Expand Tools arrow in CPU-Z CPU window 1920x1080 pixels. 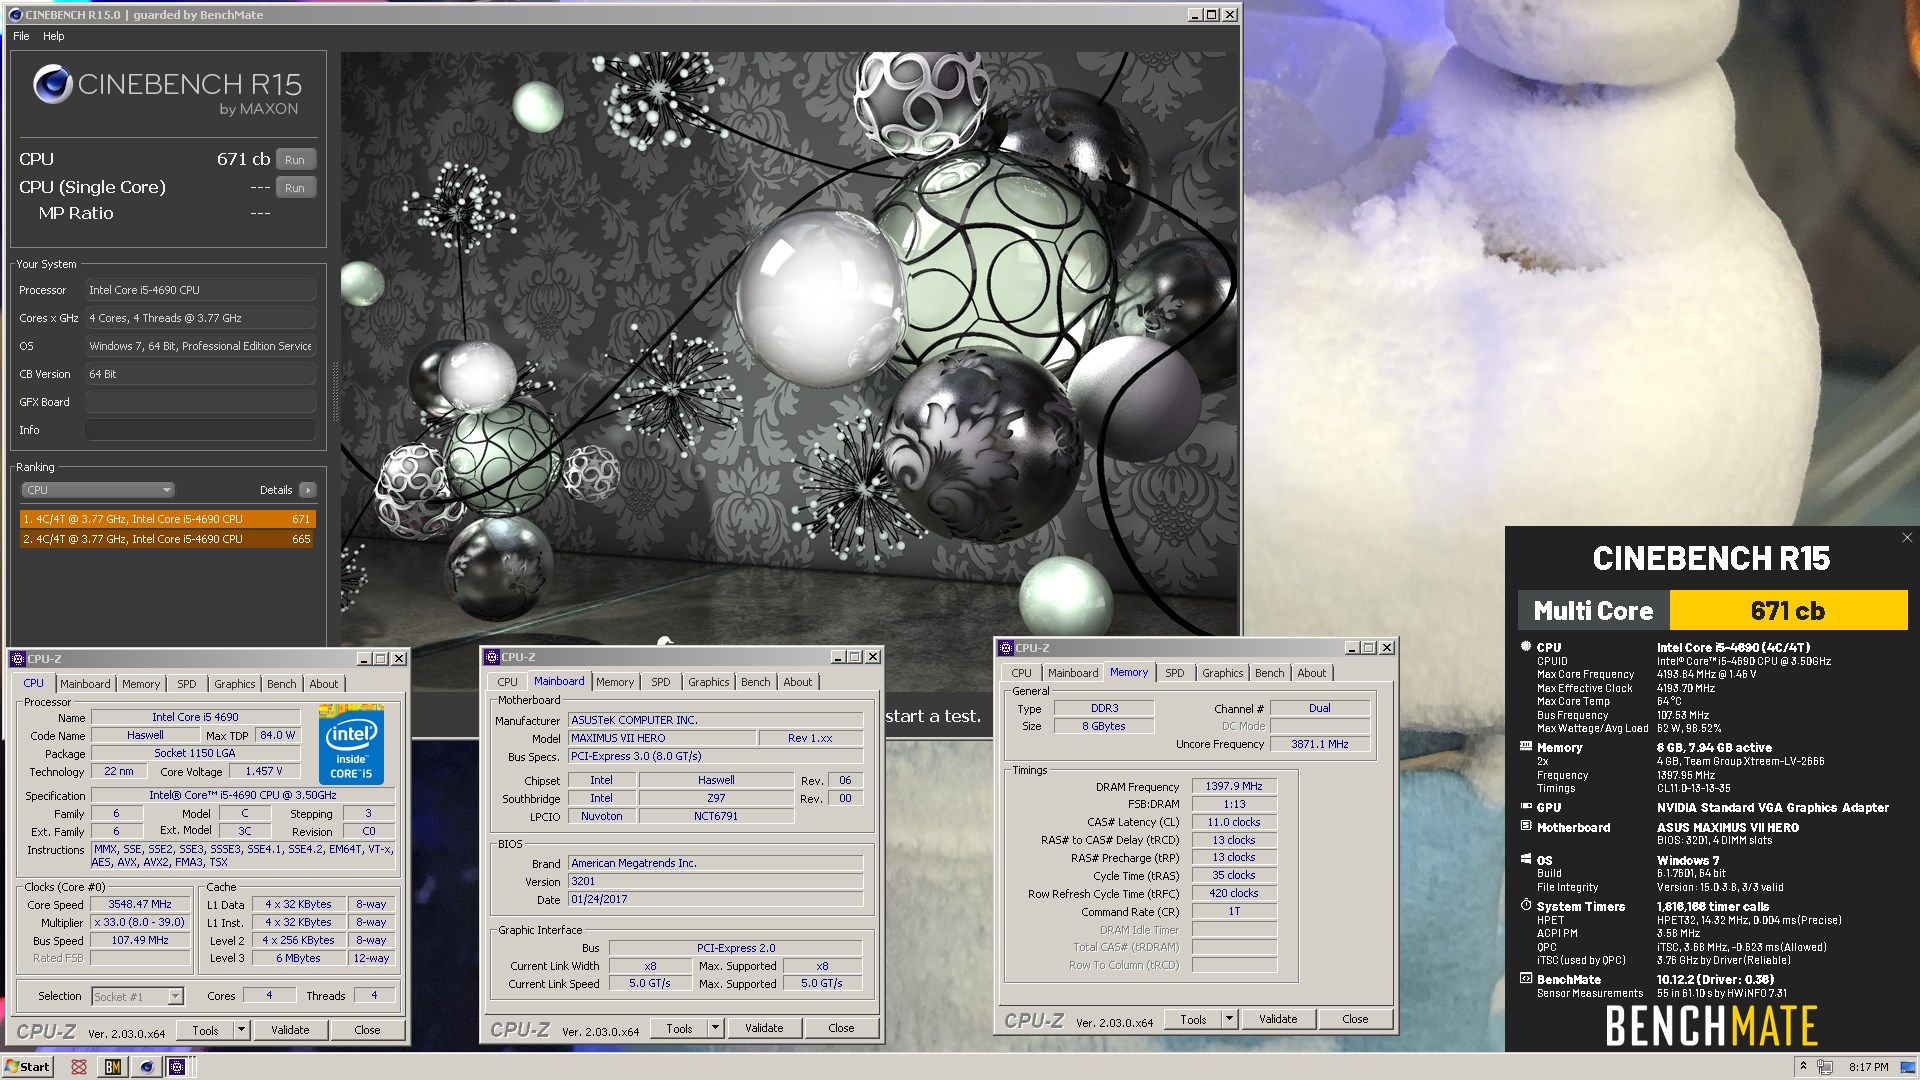pos(241,1030)
